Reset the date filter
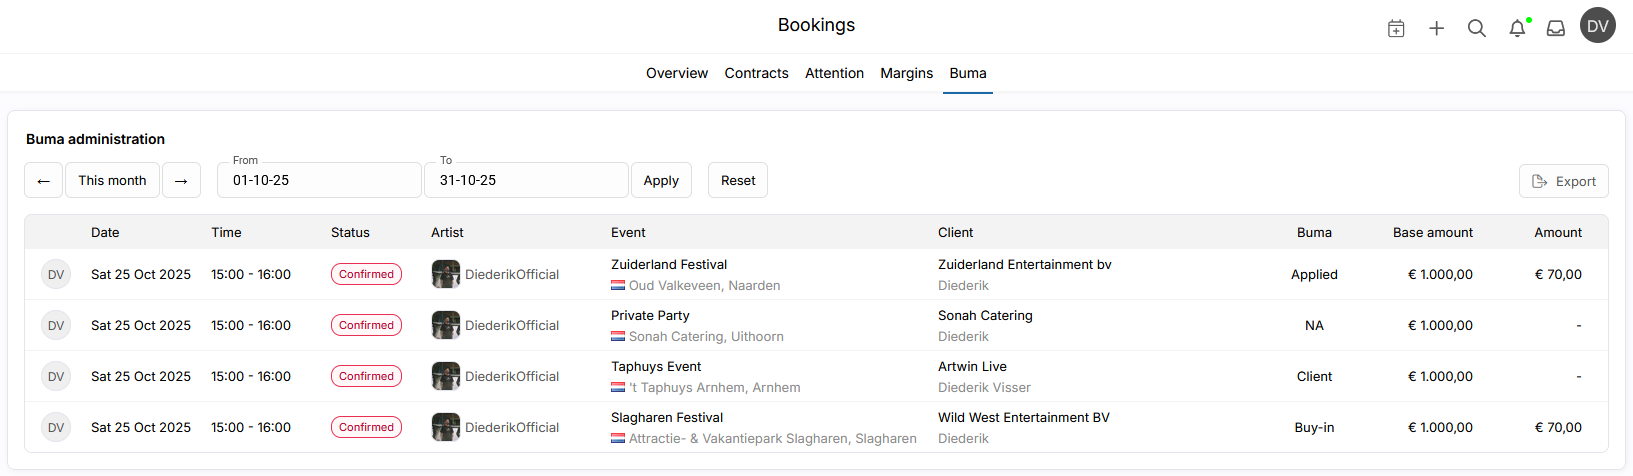1633x476 pixels. (738, 180)
